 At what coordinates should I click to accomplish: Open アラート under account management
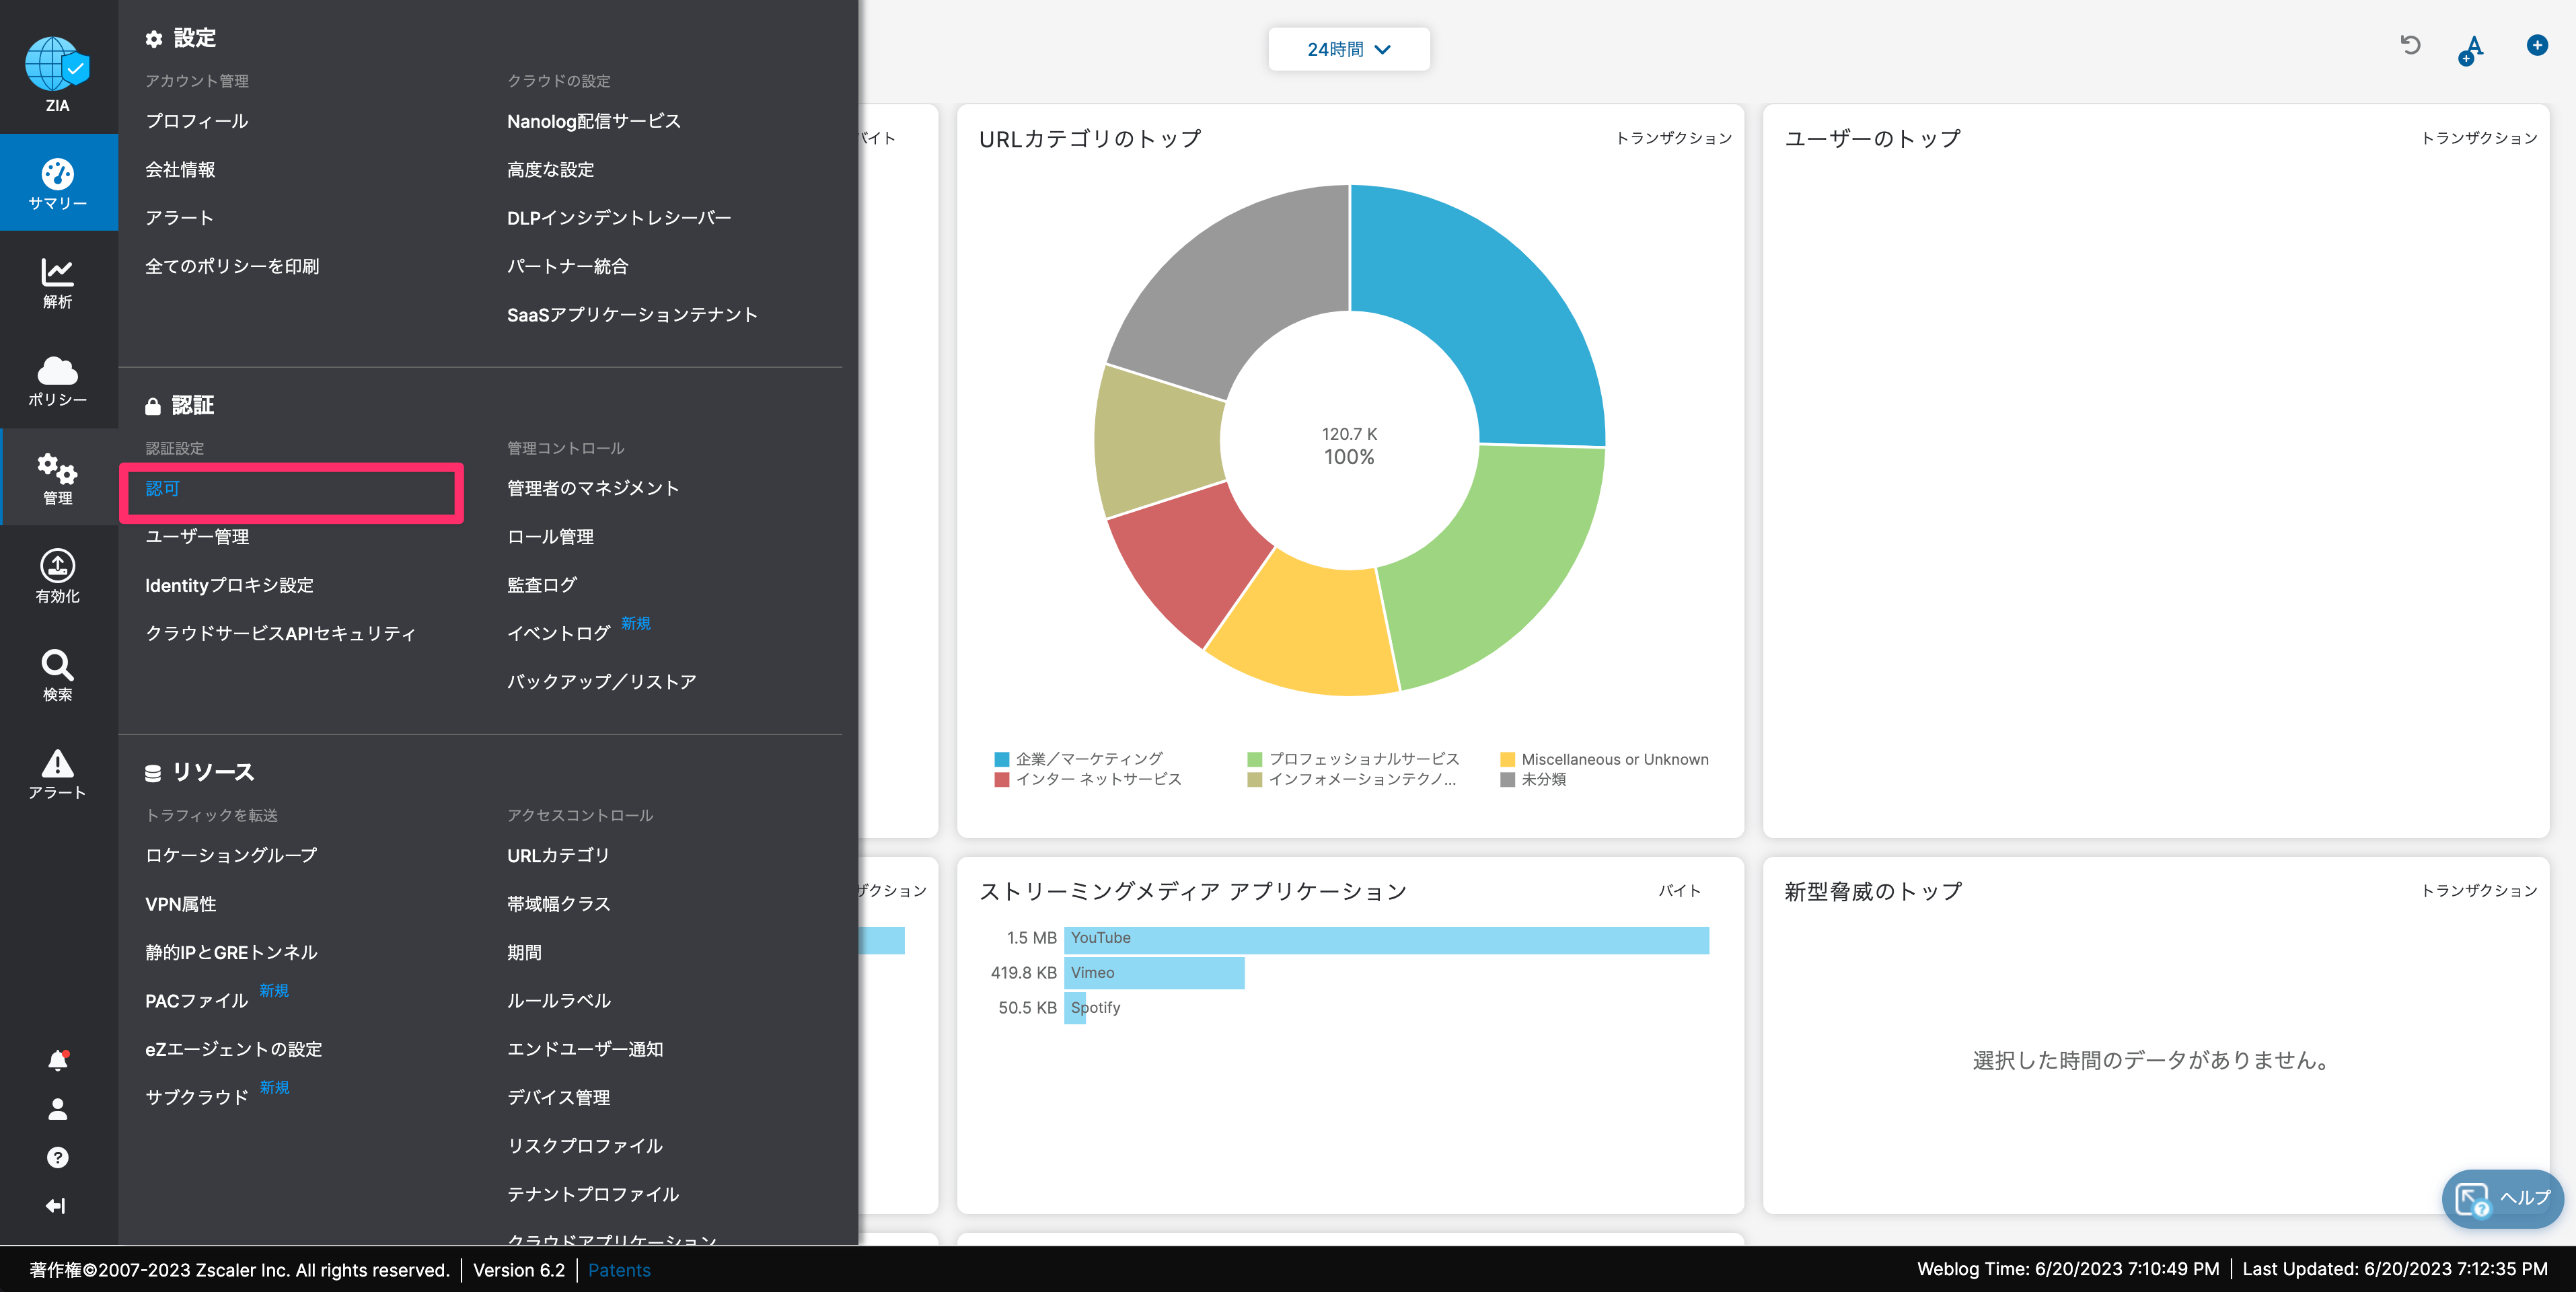point(179,218)
